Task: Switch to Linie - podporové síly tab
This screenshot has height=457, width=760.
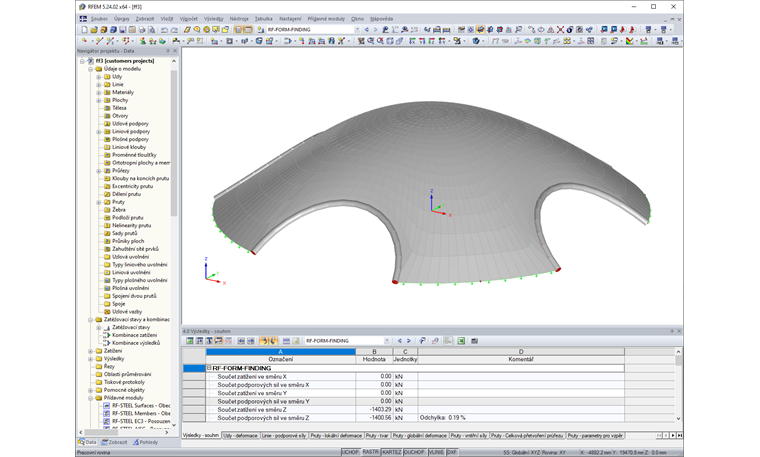Action: [284, 436]
